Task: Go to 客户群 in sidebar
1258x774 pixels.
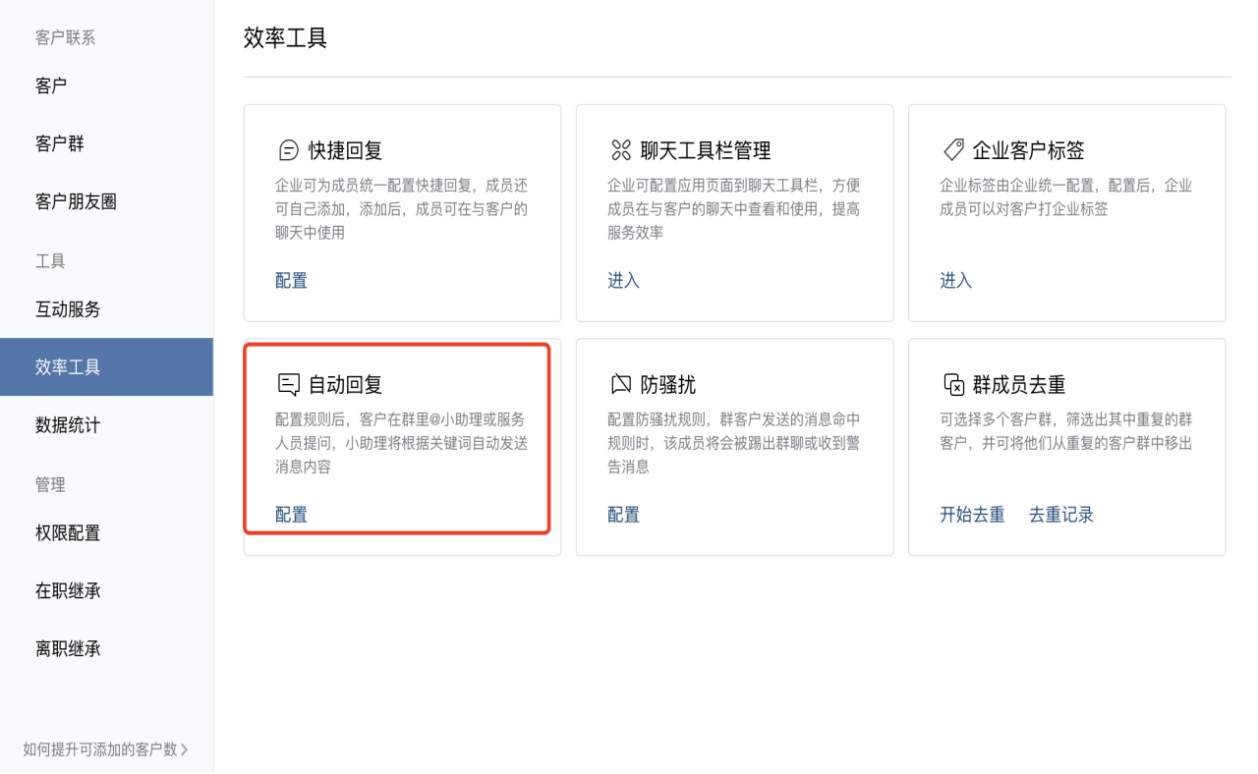Action: [60, 144]
